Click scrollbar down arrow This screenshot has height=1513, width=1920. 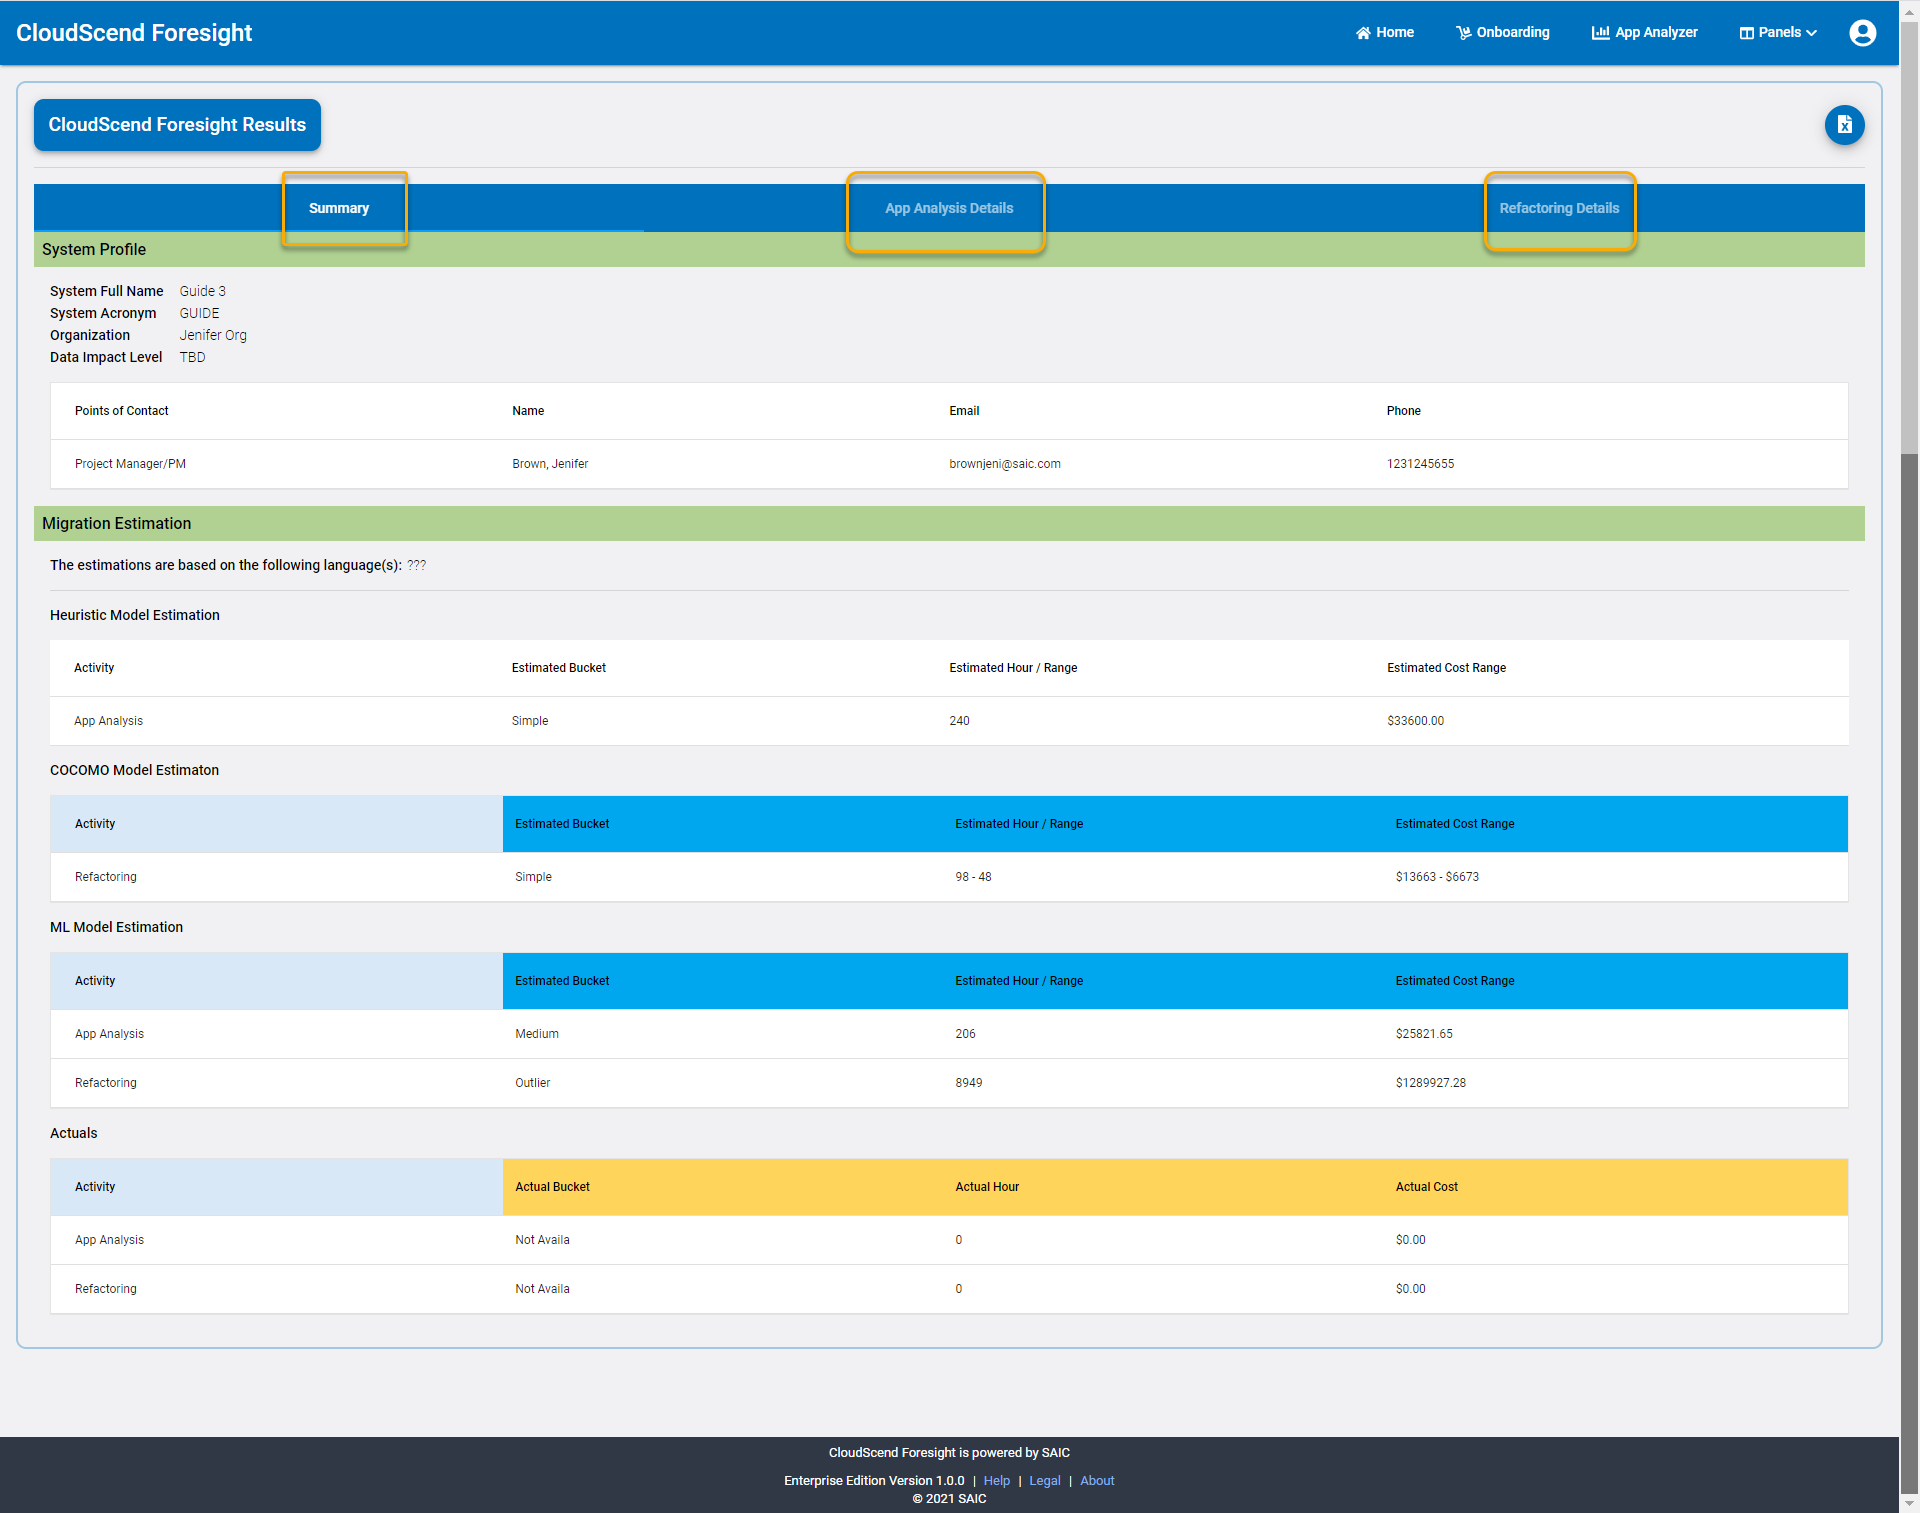click(1909, 1503)
